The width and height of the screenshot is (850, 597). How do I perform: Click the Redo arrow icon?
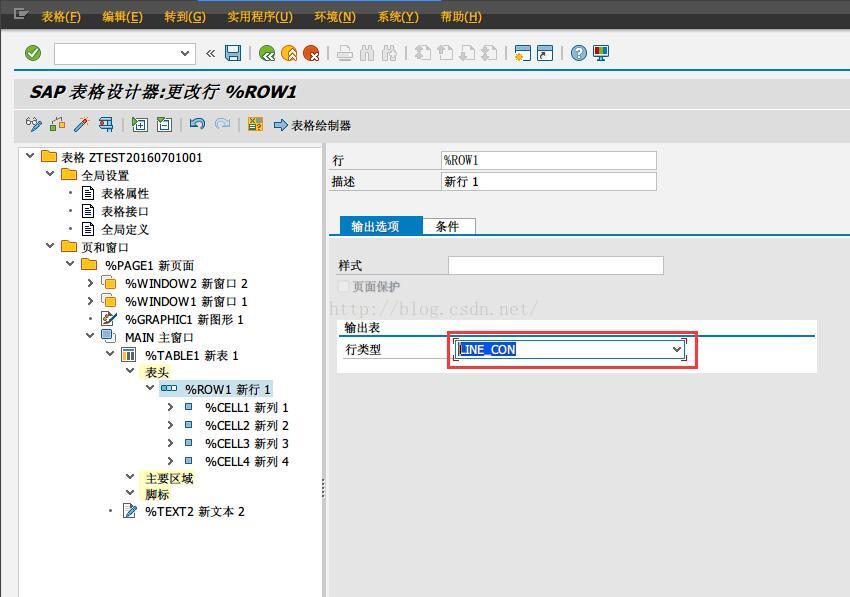[x=222, y=124]
